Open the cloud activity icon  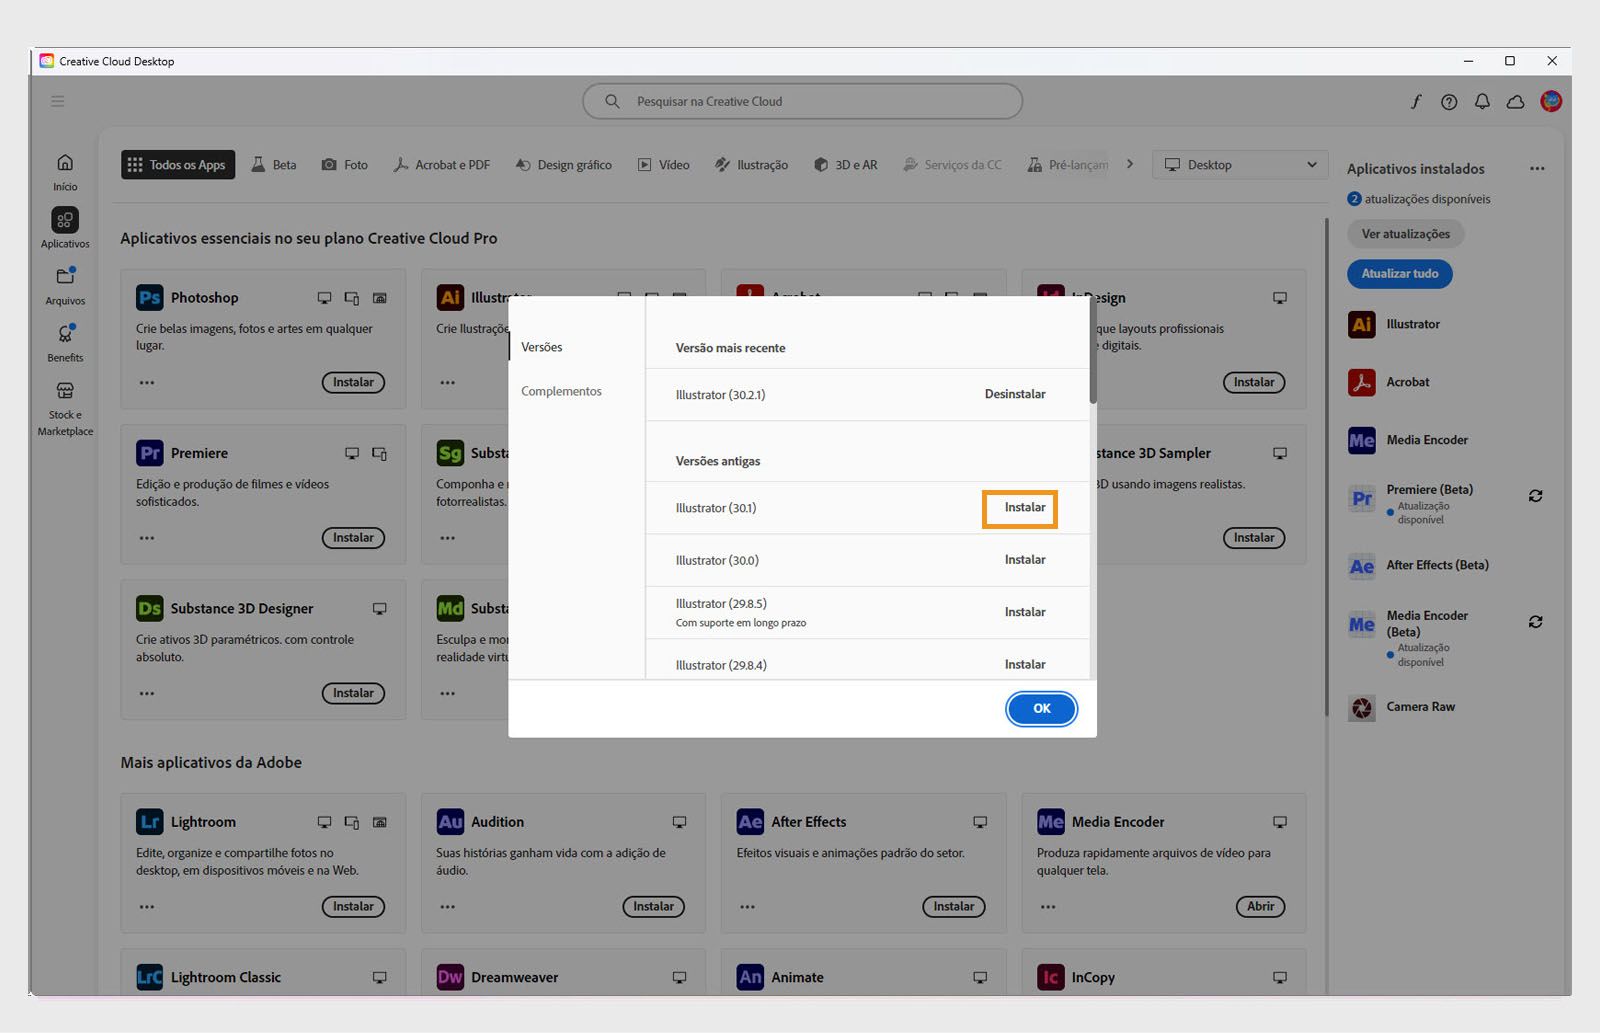[x=1515, y=101]
